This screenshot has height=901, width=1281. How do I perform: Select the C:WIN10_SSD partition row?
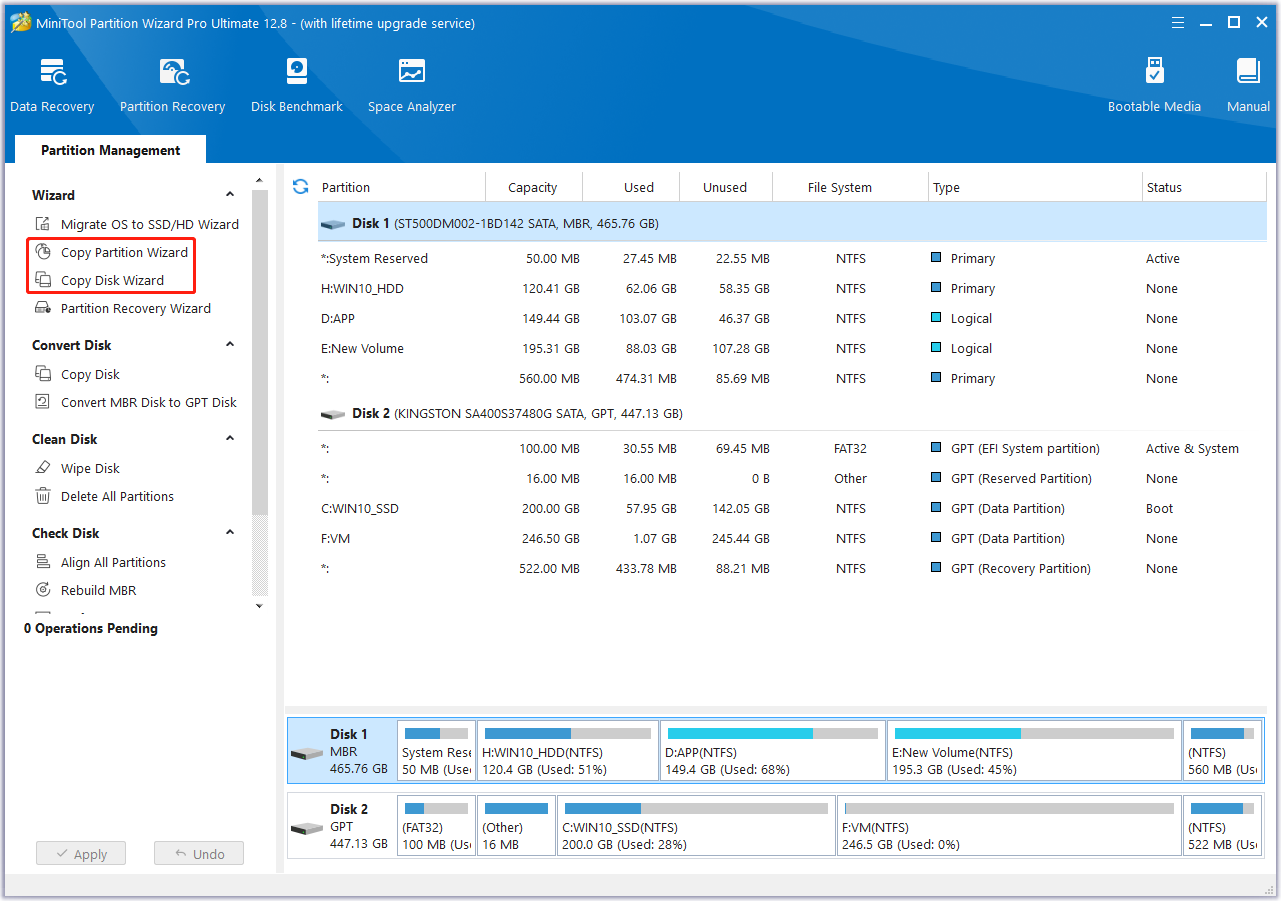(x=792, y=508)
